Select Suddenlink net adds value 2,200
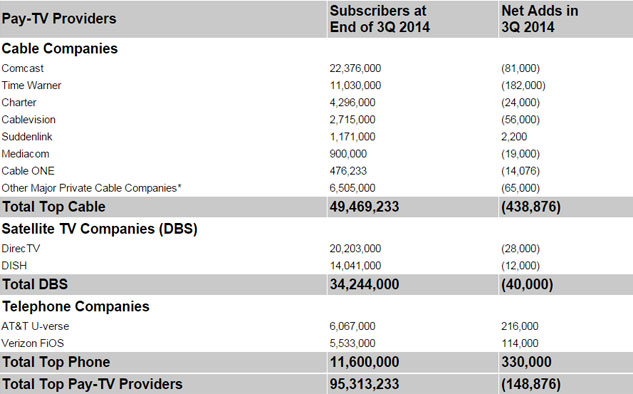 [x=514, y=137]
